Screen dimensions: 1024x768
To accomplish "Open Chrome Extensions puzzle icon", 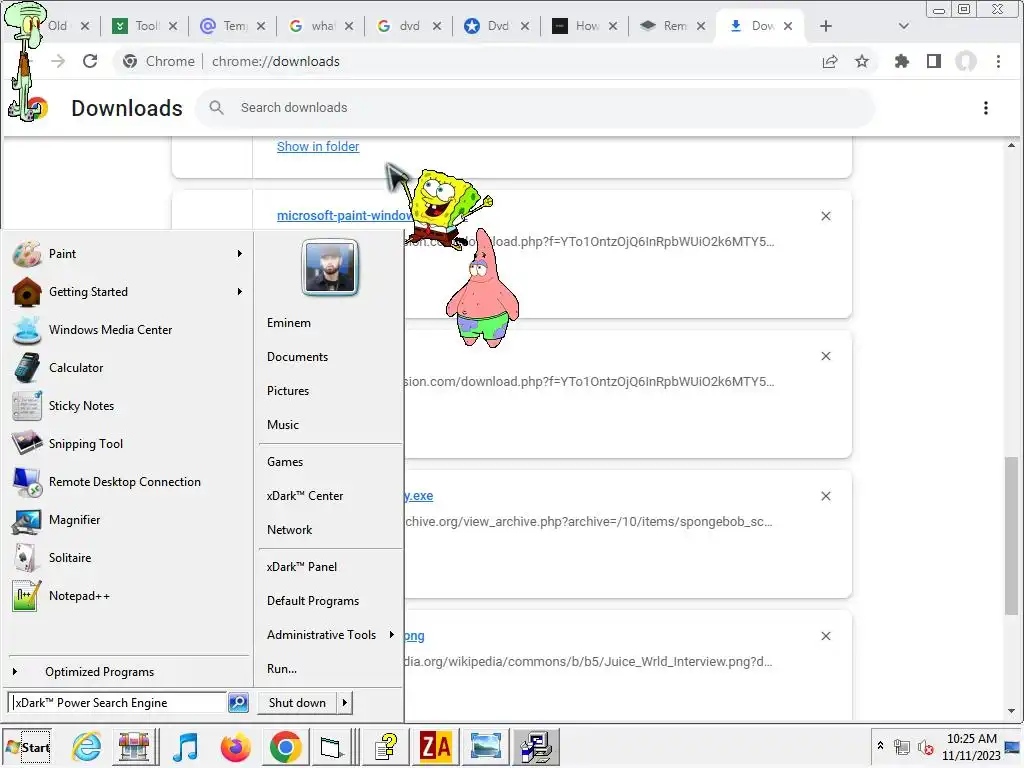I will [x=902, y=61].
